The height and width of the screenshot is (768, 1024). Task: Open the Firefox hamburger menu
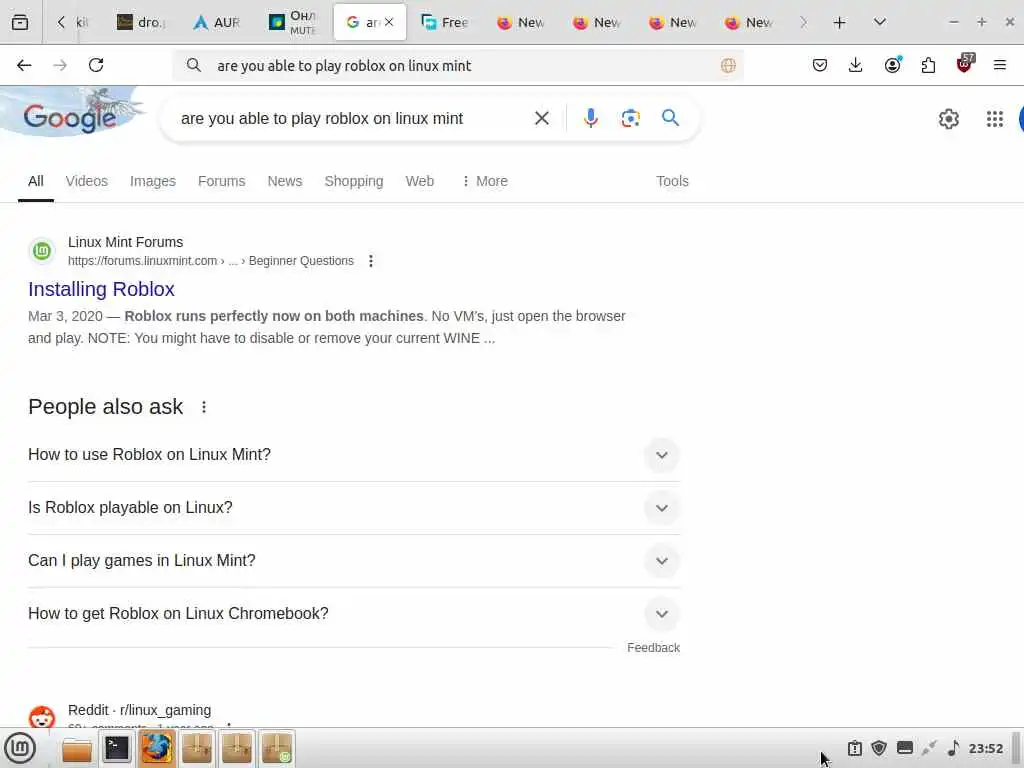click(1000, 65)
